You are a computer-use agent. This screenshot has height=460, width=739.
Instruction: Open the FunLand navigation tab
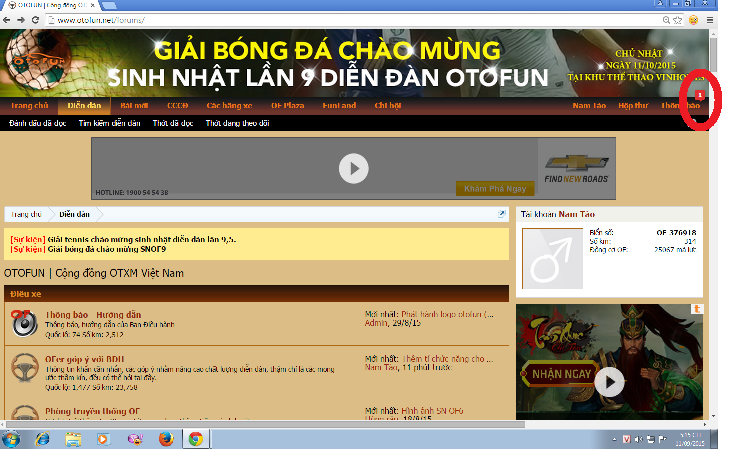[x=339, y=106]
